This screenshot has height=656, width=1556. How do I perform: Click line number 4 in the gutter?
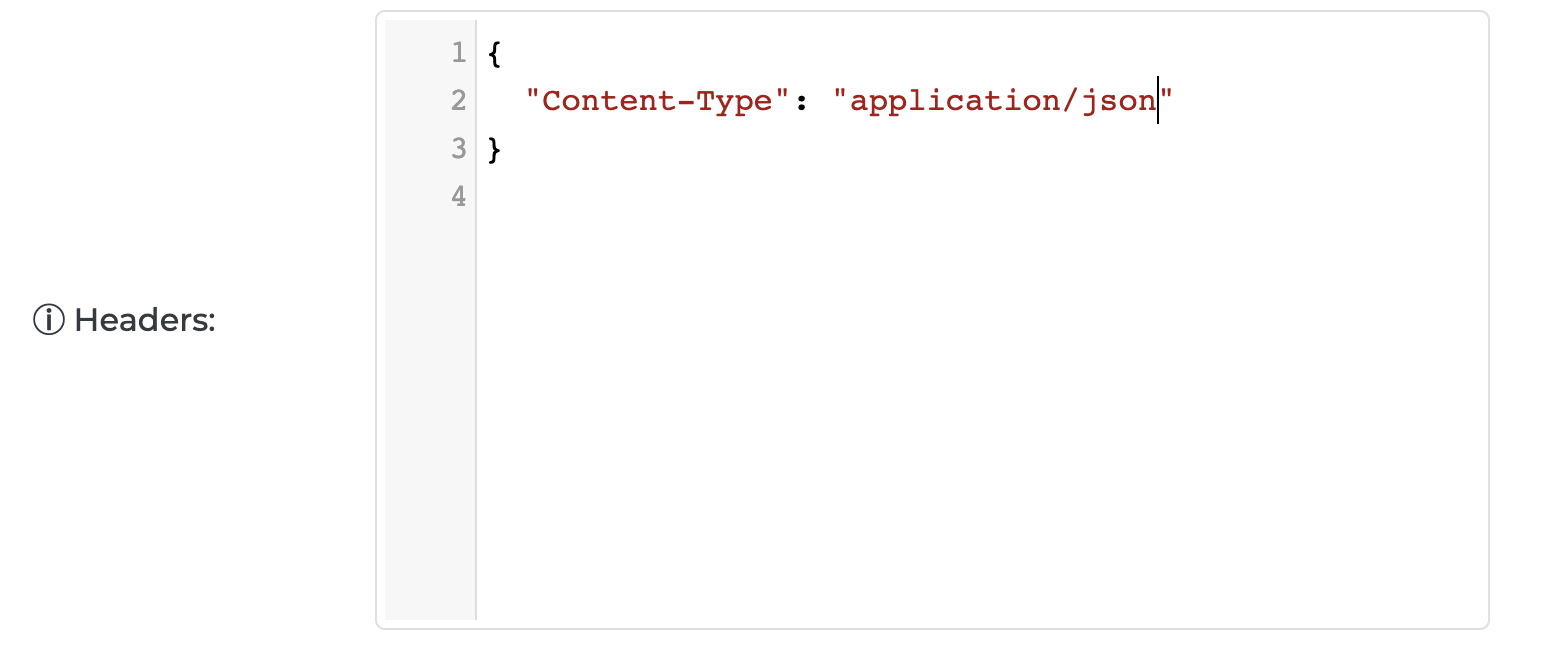pyautogui.click(x=458, y=197)
